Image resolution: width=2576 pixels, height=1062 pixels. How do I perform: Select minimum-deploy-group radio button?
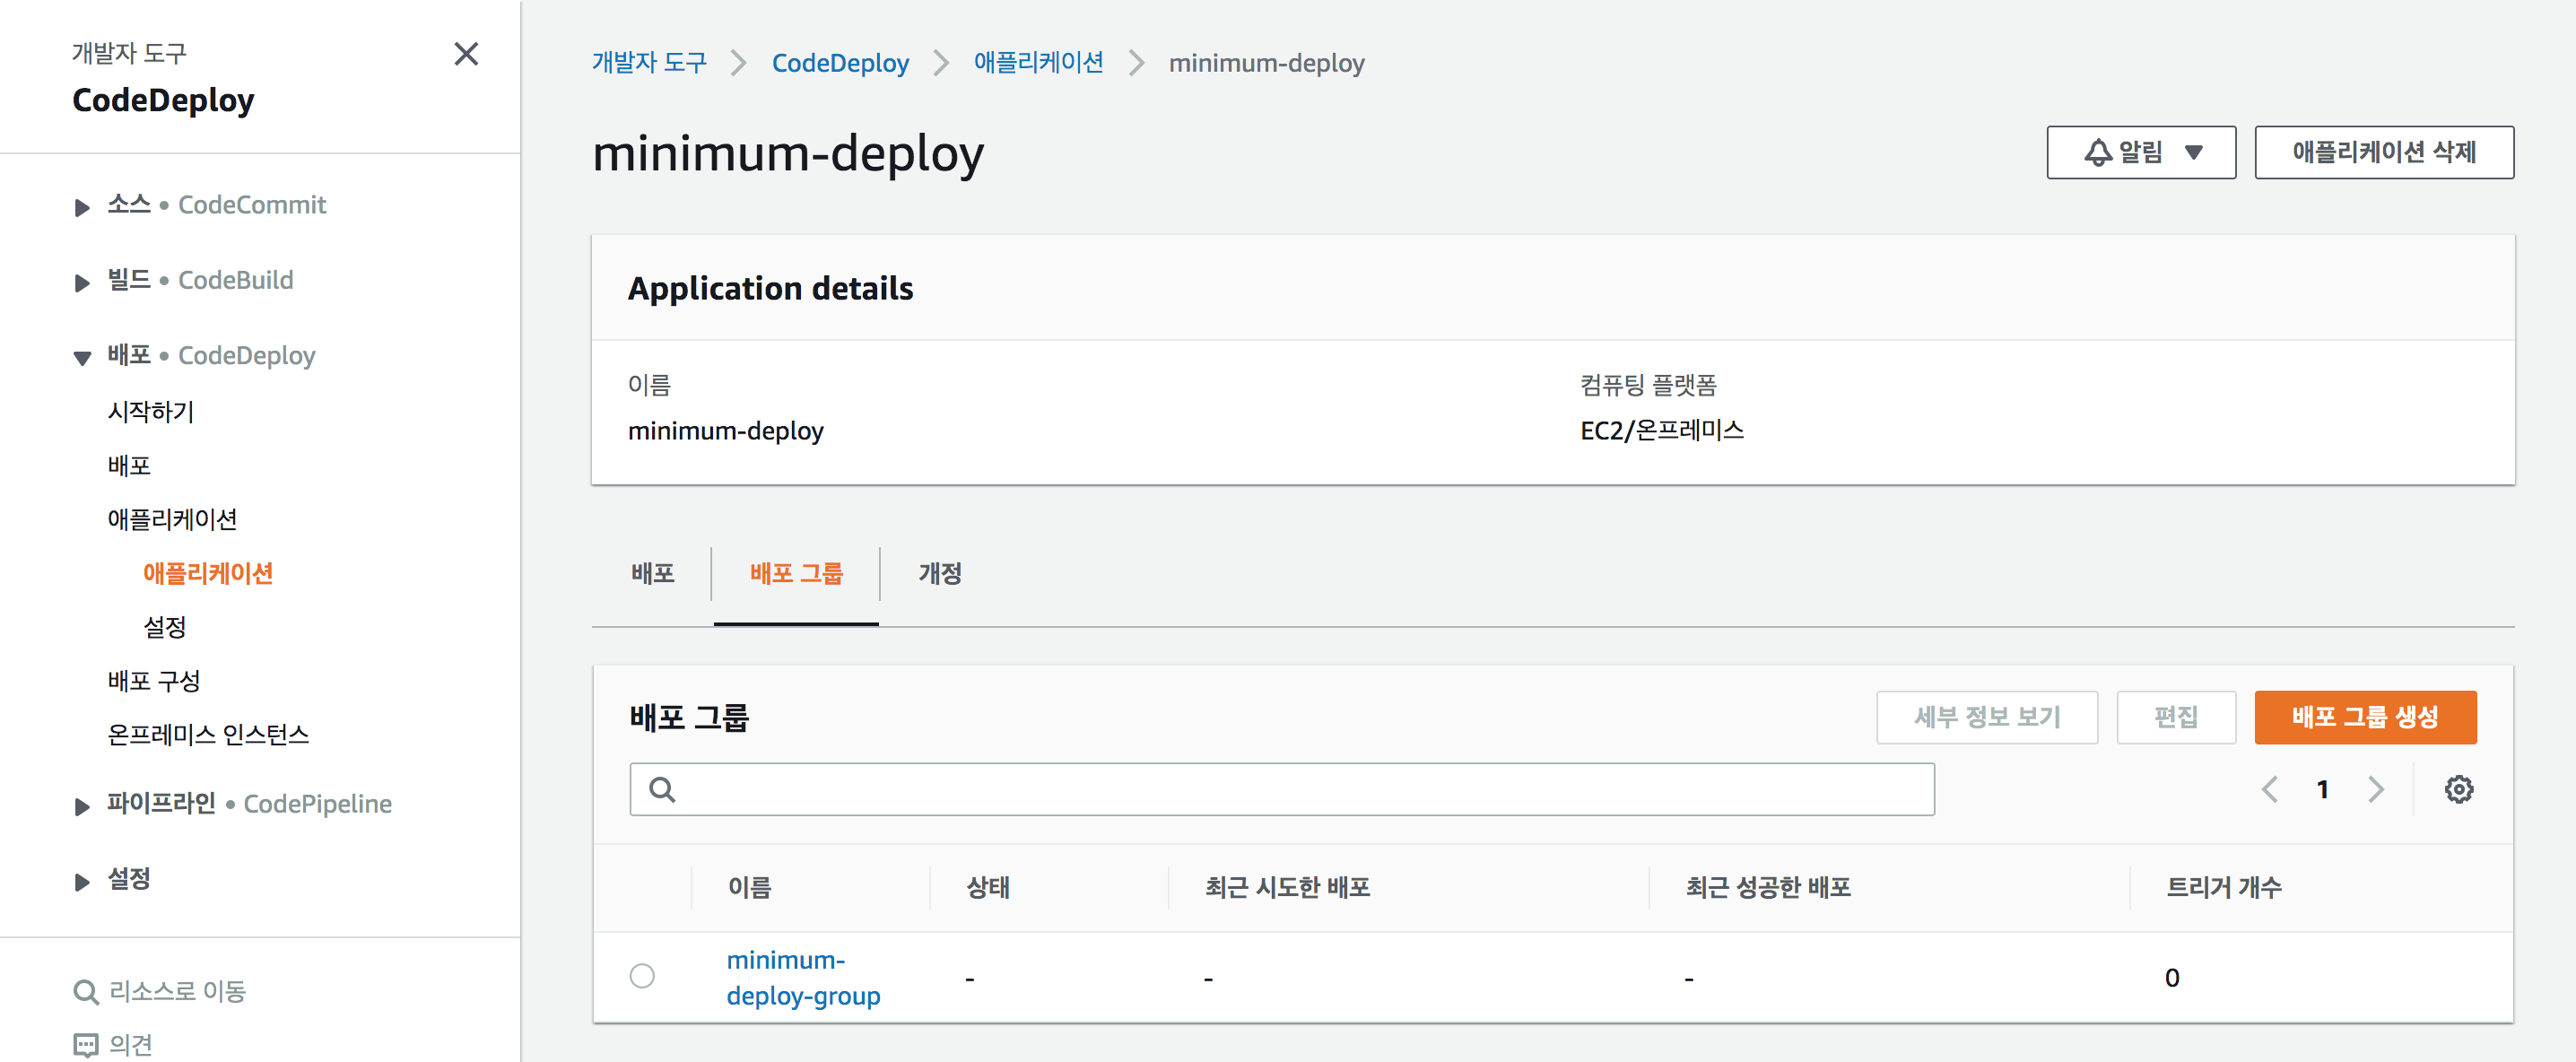tap(642, 975)
